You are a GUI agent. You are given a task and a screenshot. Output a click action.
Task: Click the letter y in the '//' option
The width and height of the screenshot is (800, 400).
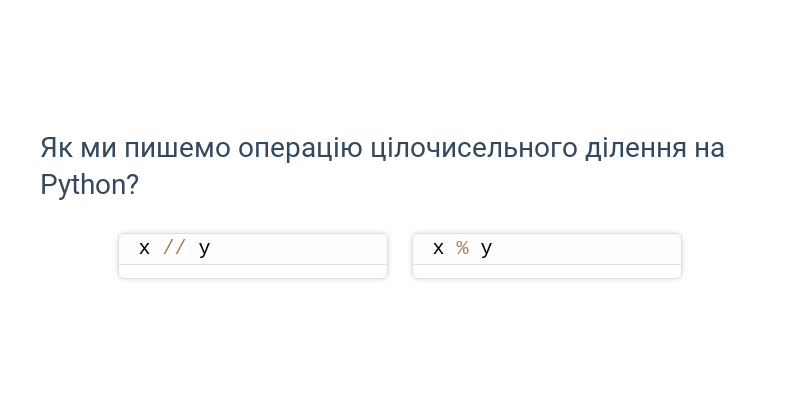204,249
